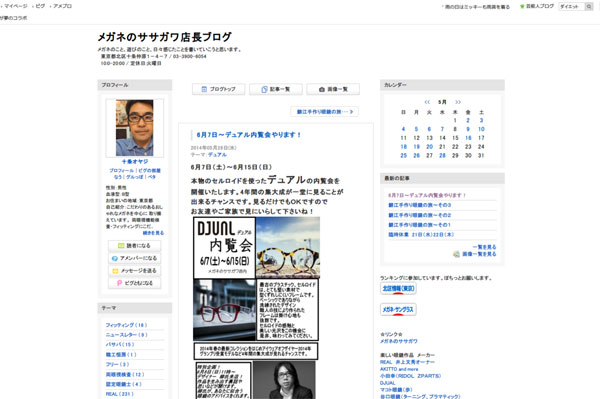Open the DJUAL maker link
This screenshot has height=399, width=600.
pos(388,383)
